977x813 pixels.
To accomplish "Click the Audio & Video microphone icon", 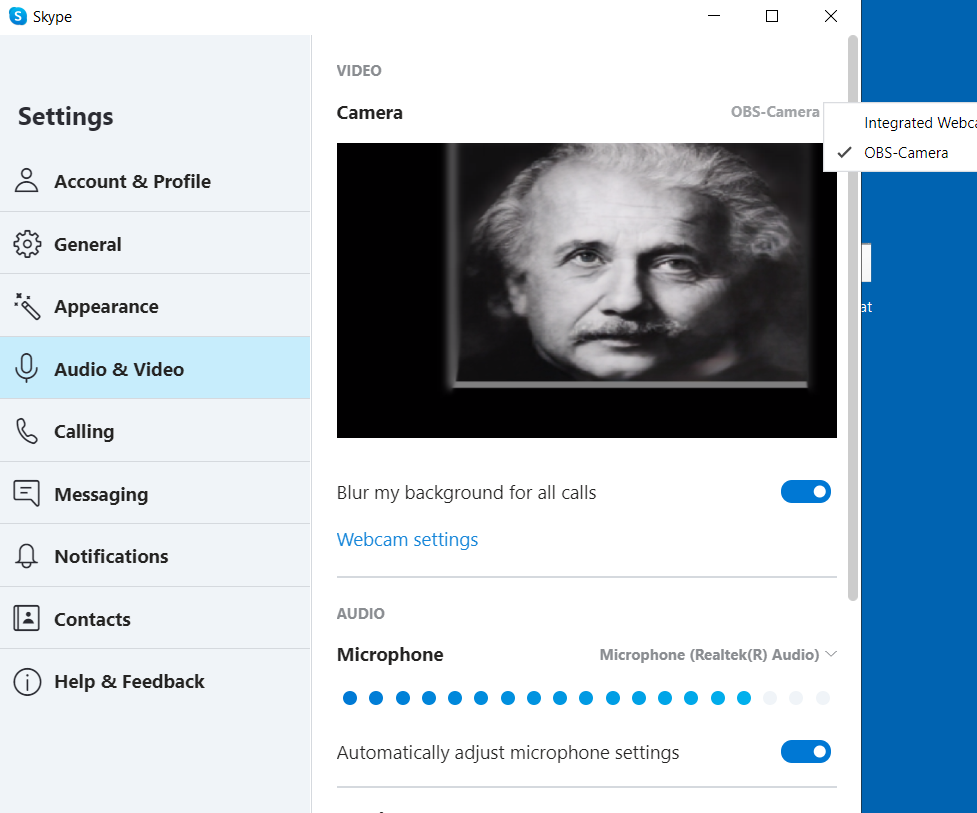I will click(x=27, y=369).
